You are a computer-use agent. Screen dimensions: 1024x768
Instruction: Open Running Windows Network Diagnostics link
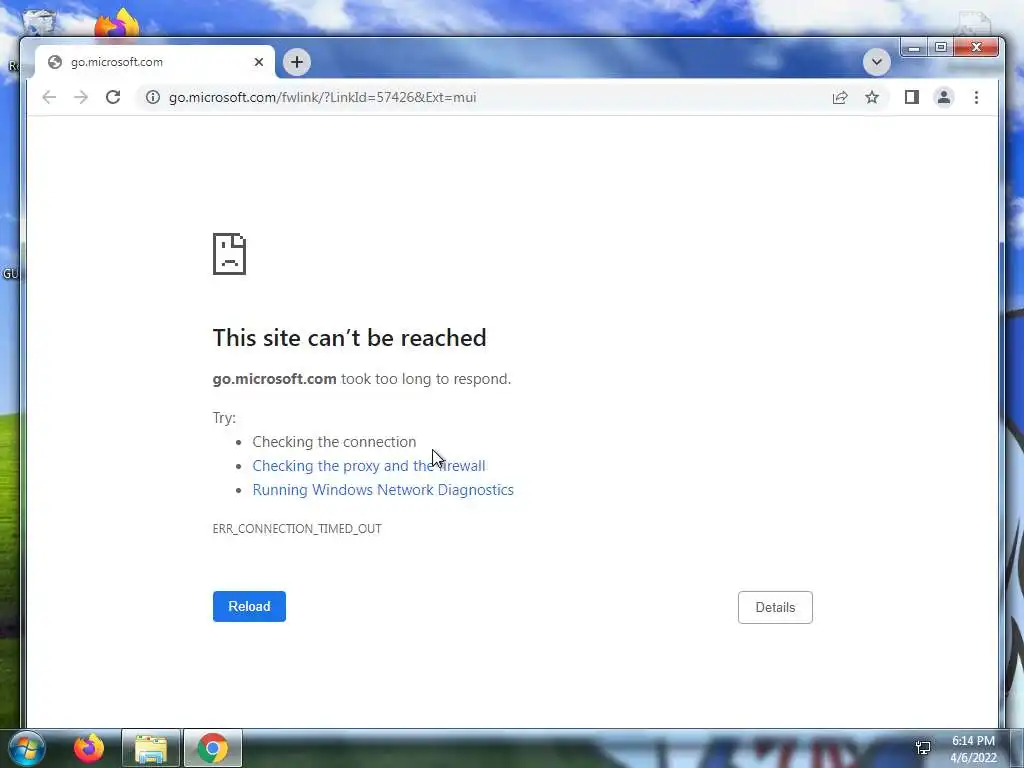pos(383,490)
